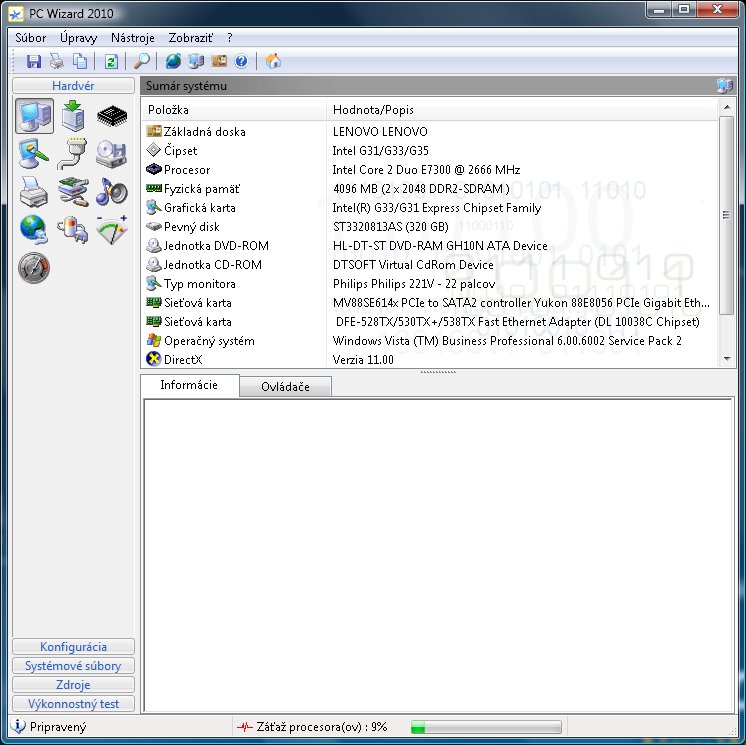Select the power plug battery icon
The width and height of the screenshot is (746, 745).
73,229
